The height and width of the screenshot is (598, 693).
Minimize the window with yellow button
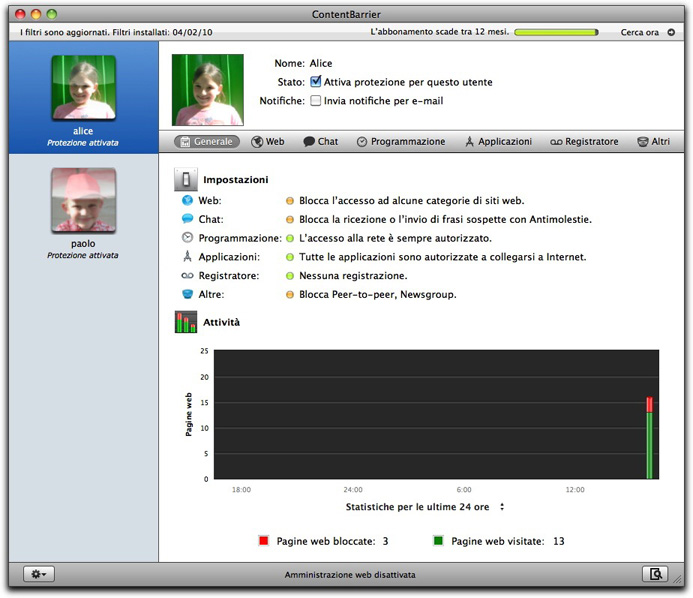(36, 14)
